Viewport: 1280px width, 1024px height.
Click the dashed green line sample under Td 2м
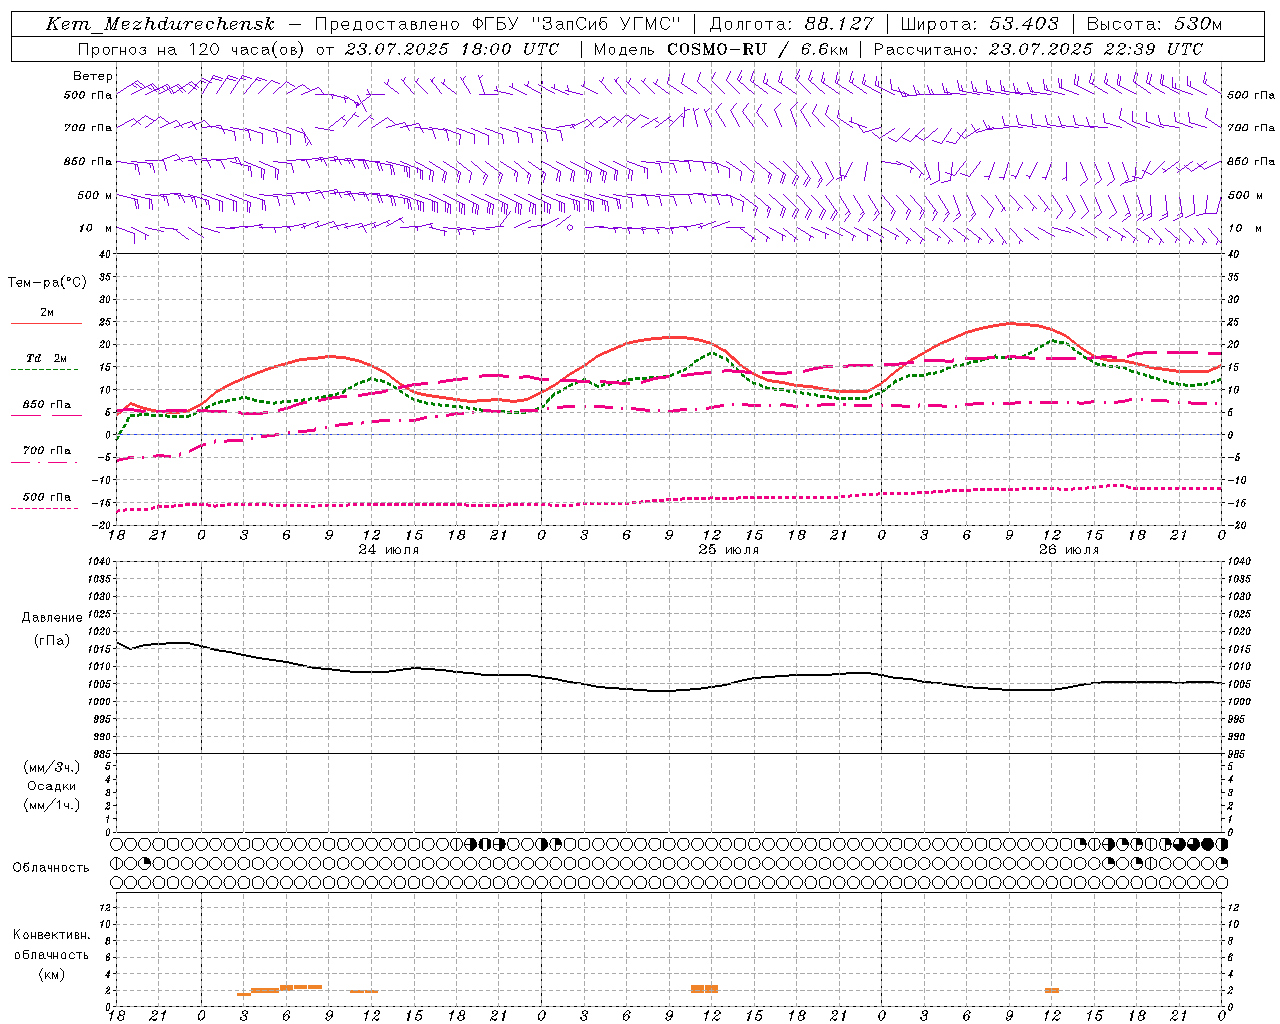coord(45,370)
